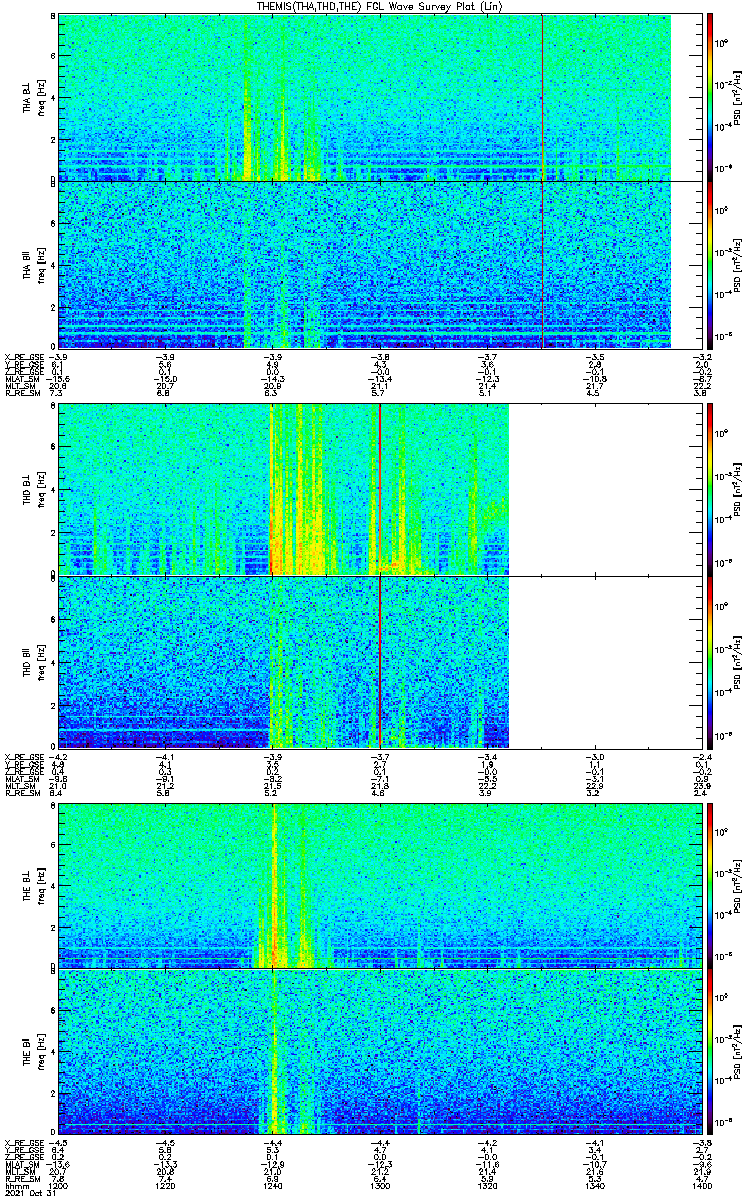The height and width of the screenshot is (1200, 750).
Task: Click the red vertical marker in THD BII panel
Action: 380,661
